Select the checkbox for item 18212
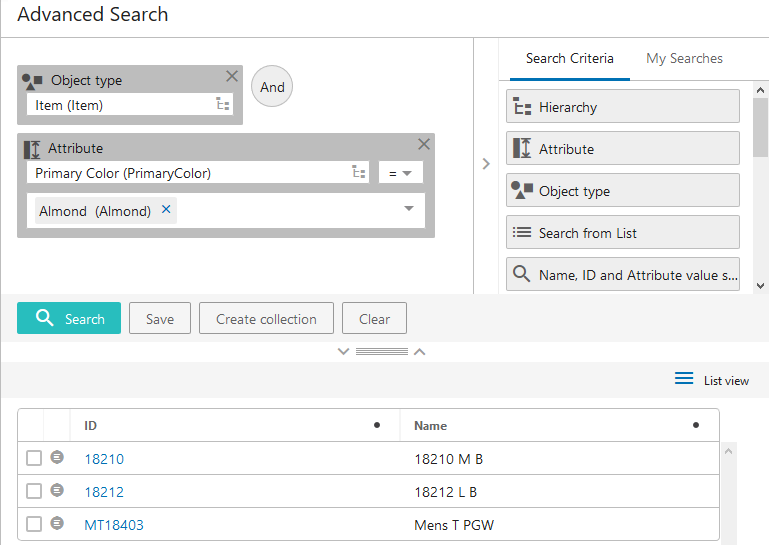The width and height of the screenshot is (769, 545). pos(34,491)
